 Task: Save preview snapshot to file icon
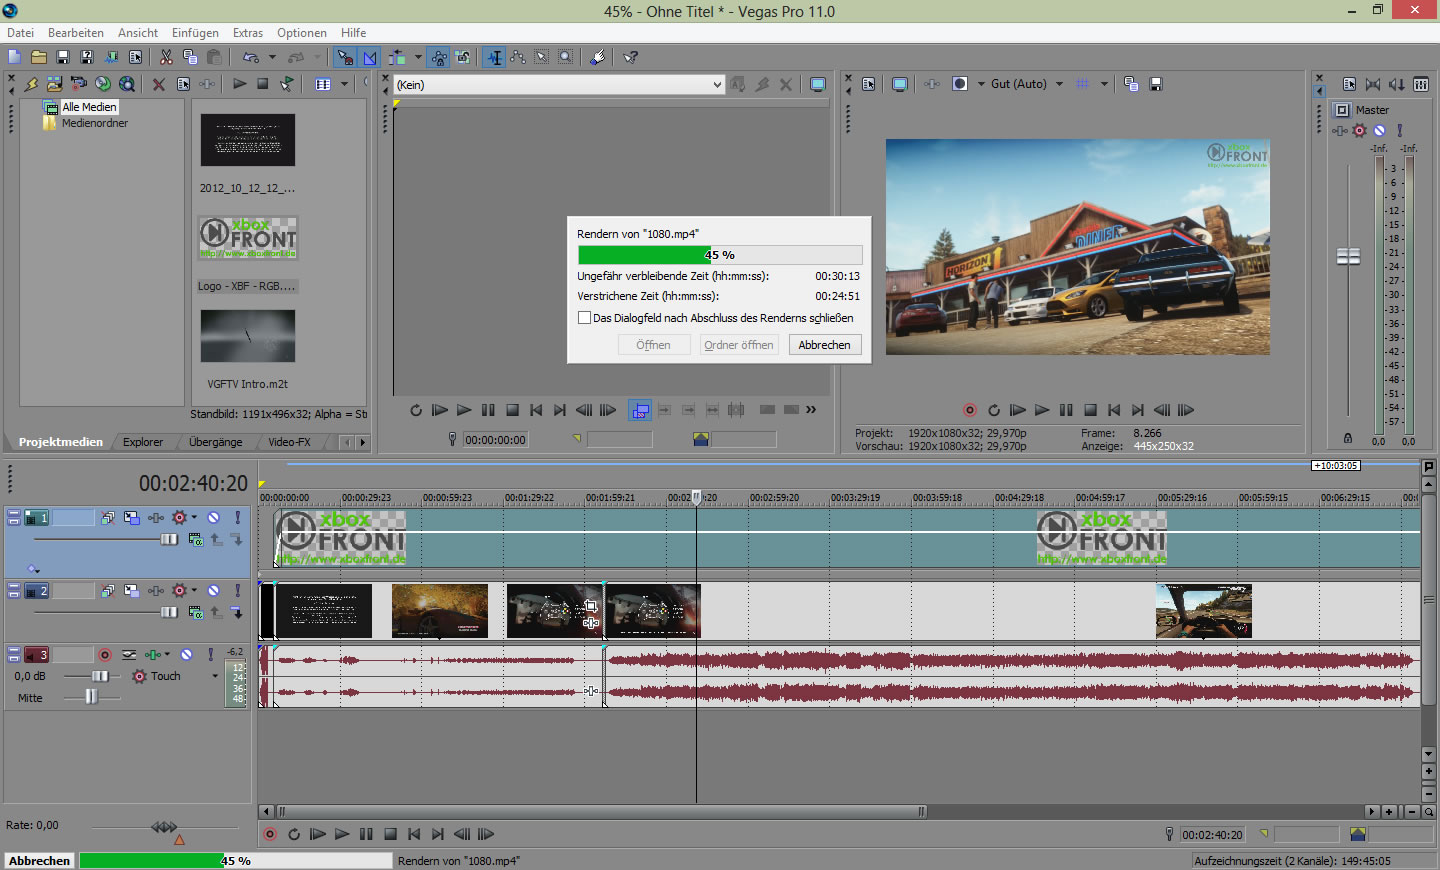coord(1155,84)
